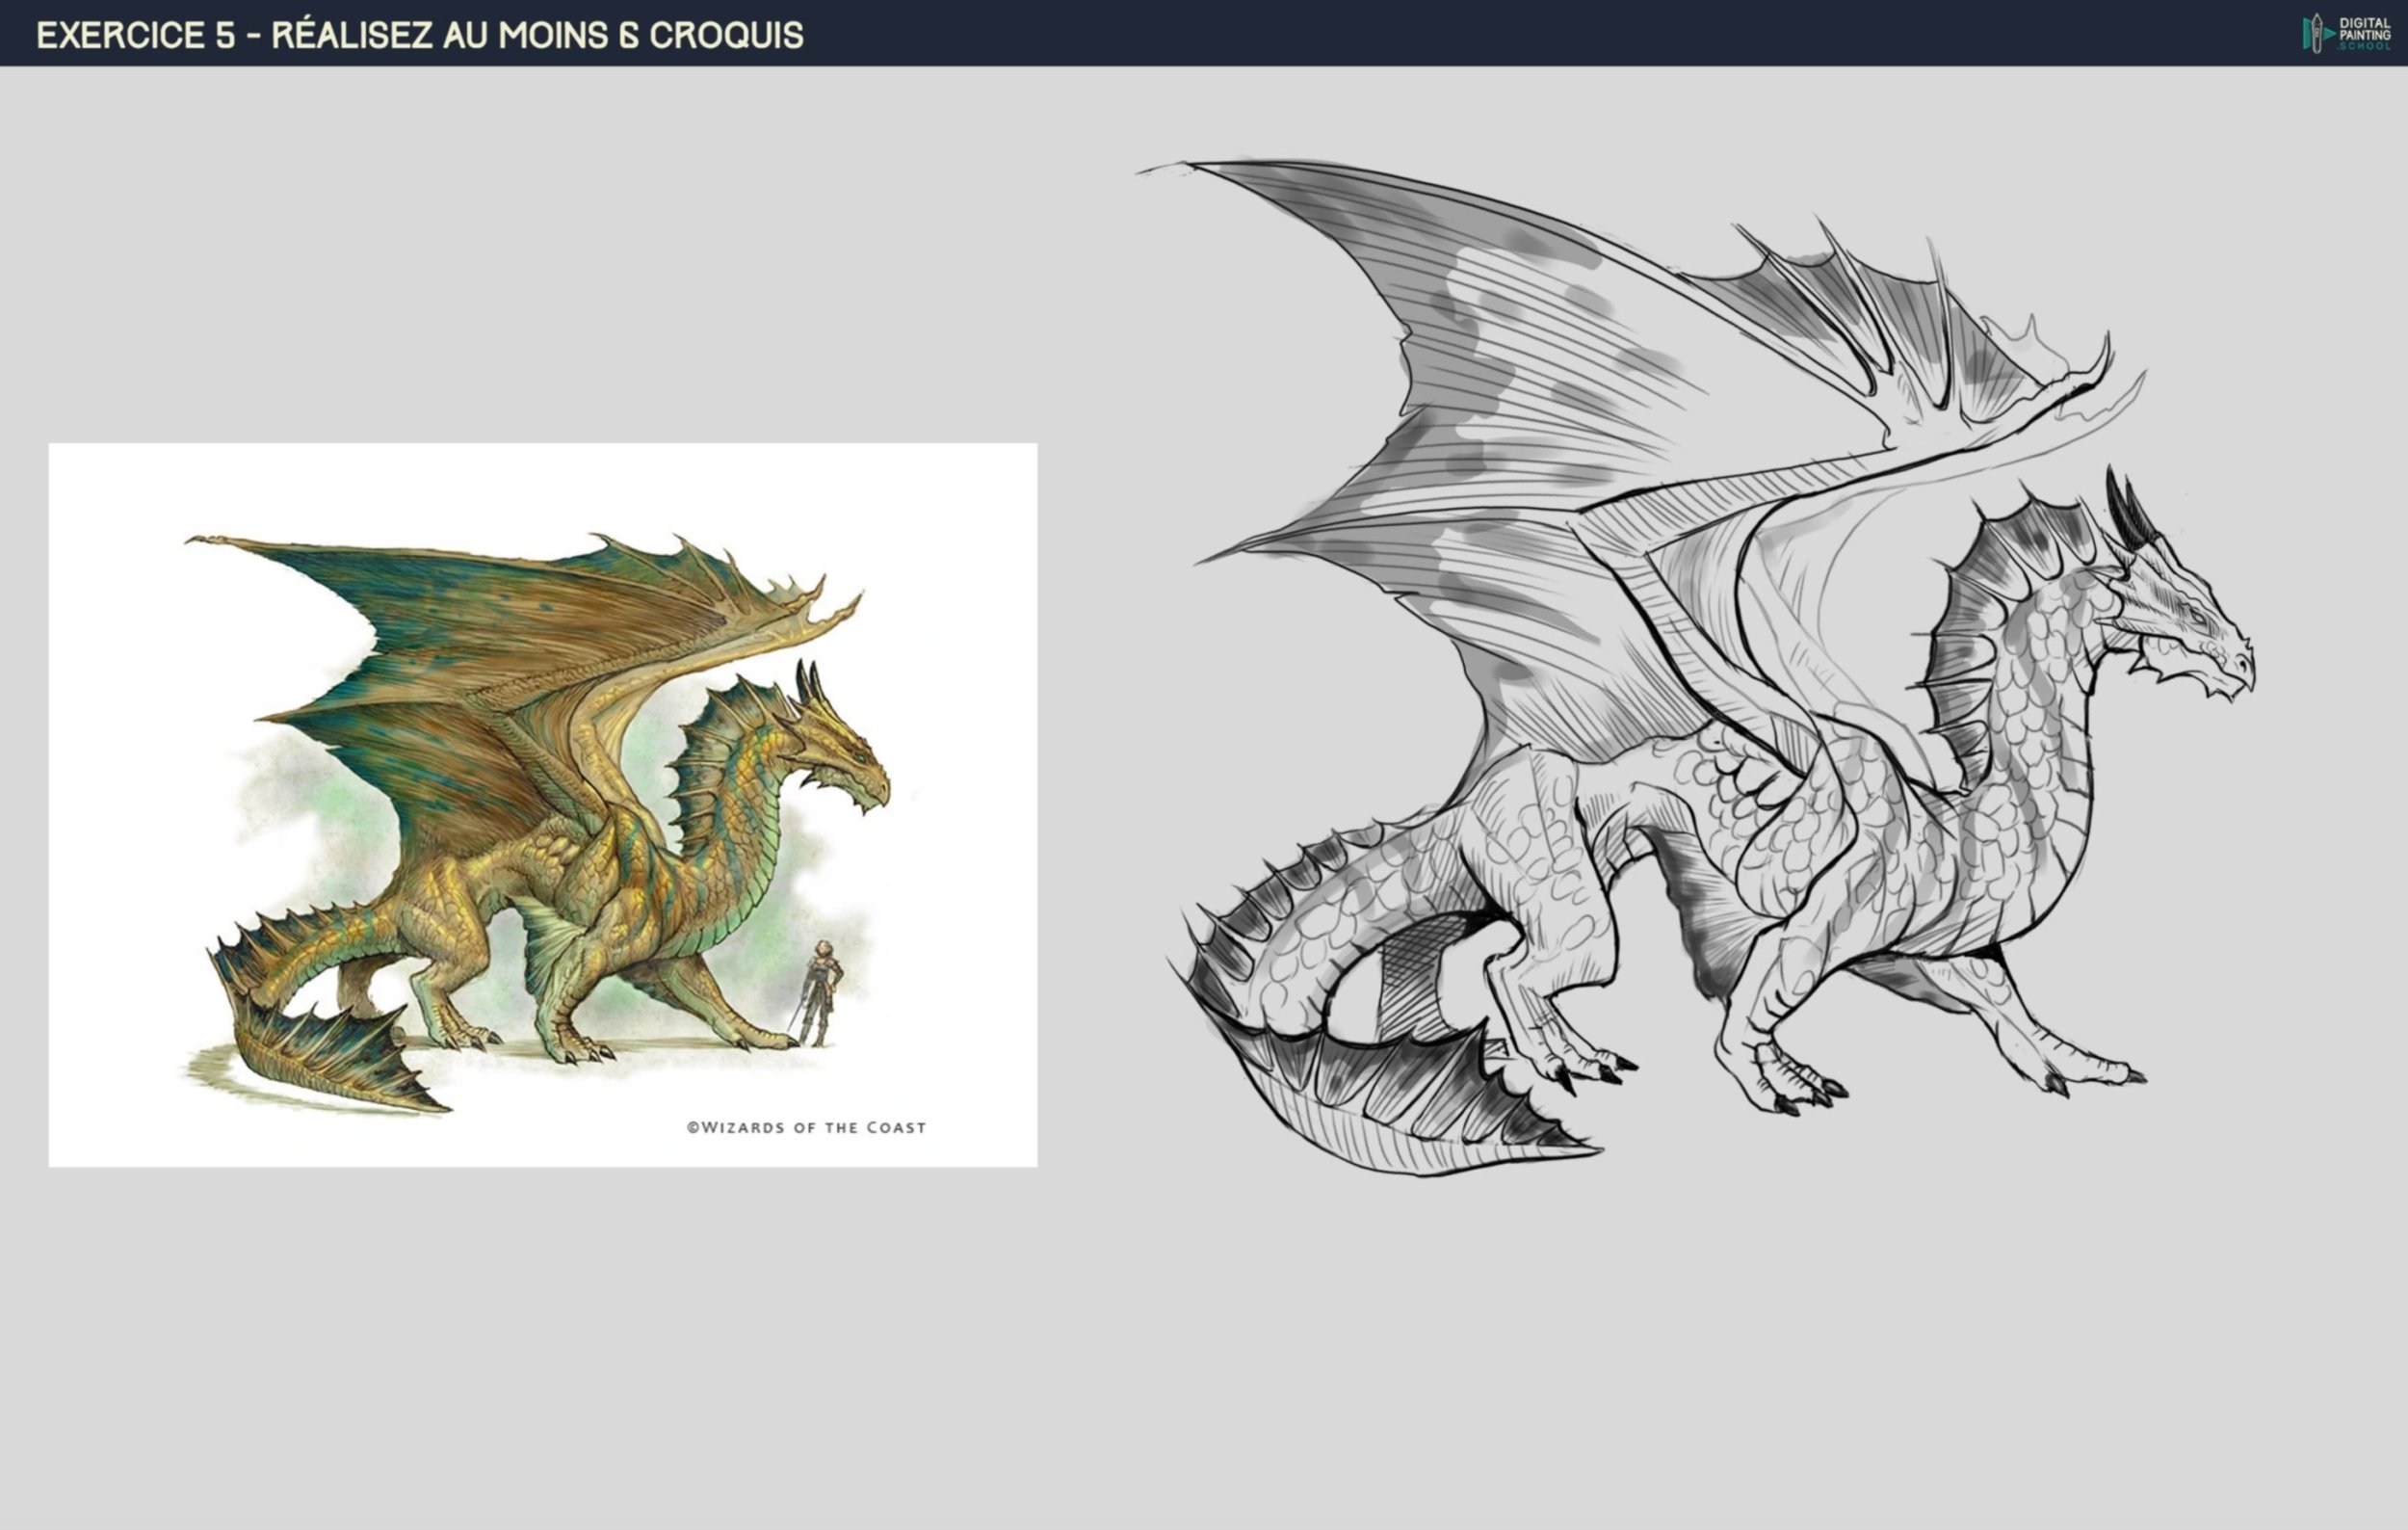The width and height of the screenshot is (2408, 1530).
Task: Select the '.SCHOOL' wordmark in the logo
Action: 2366,46
